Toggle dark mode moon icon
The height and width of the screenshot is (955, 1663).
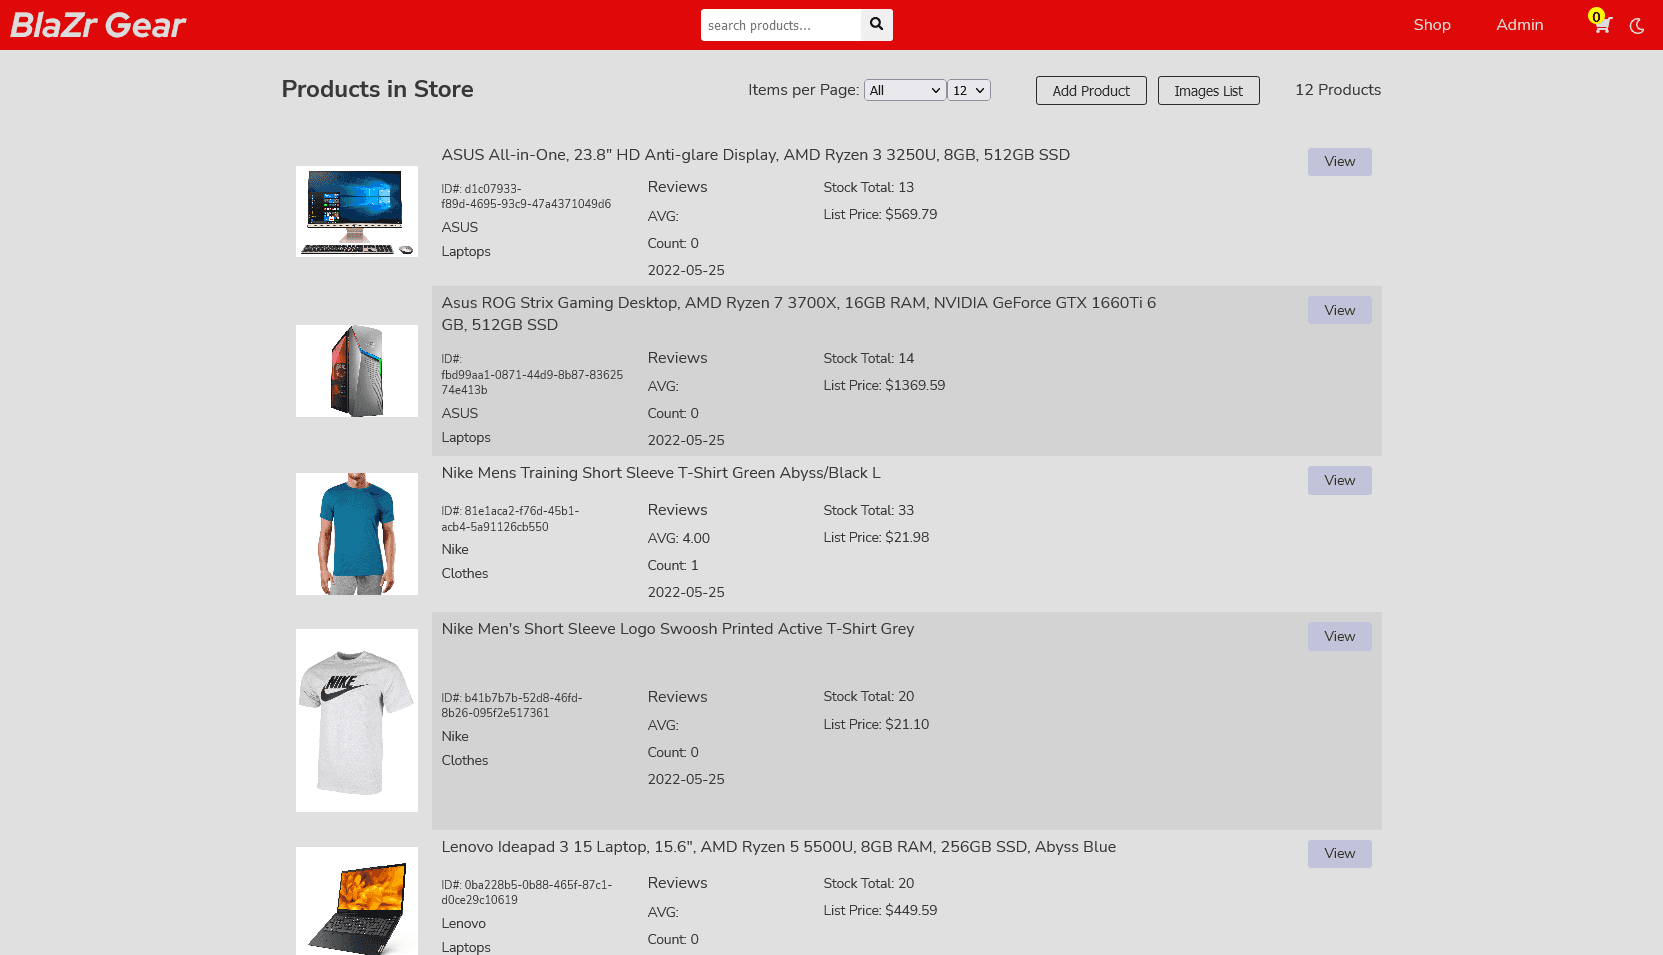tap(1637, 26)
